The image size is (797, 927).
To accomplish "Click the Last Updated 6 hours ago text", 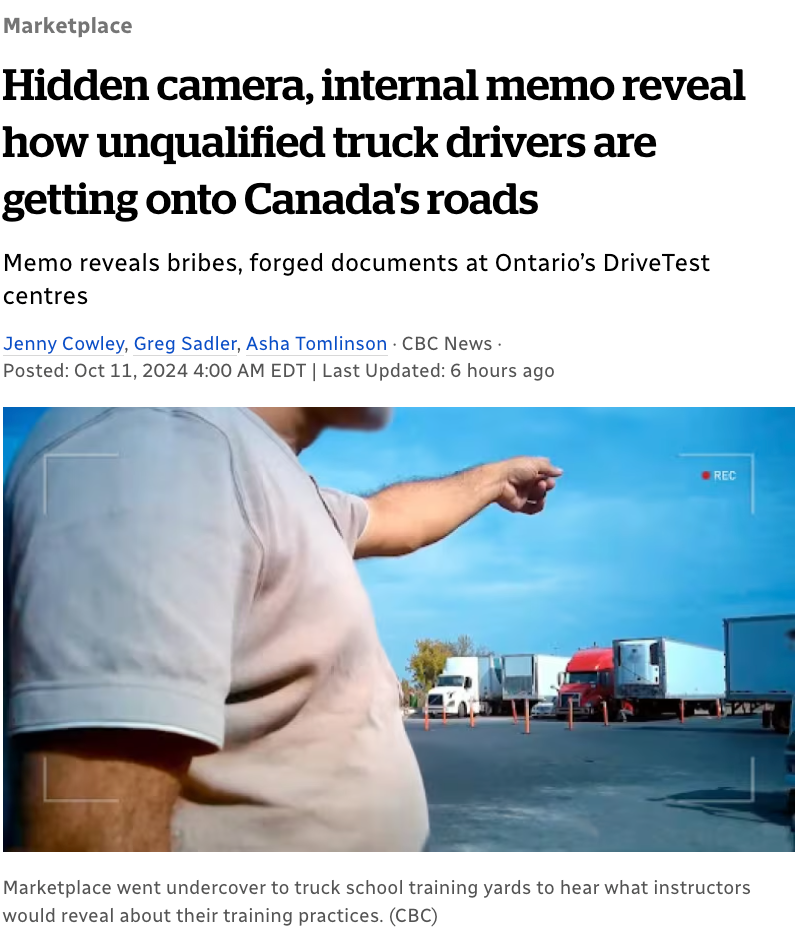I will pos(438,371).
